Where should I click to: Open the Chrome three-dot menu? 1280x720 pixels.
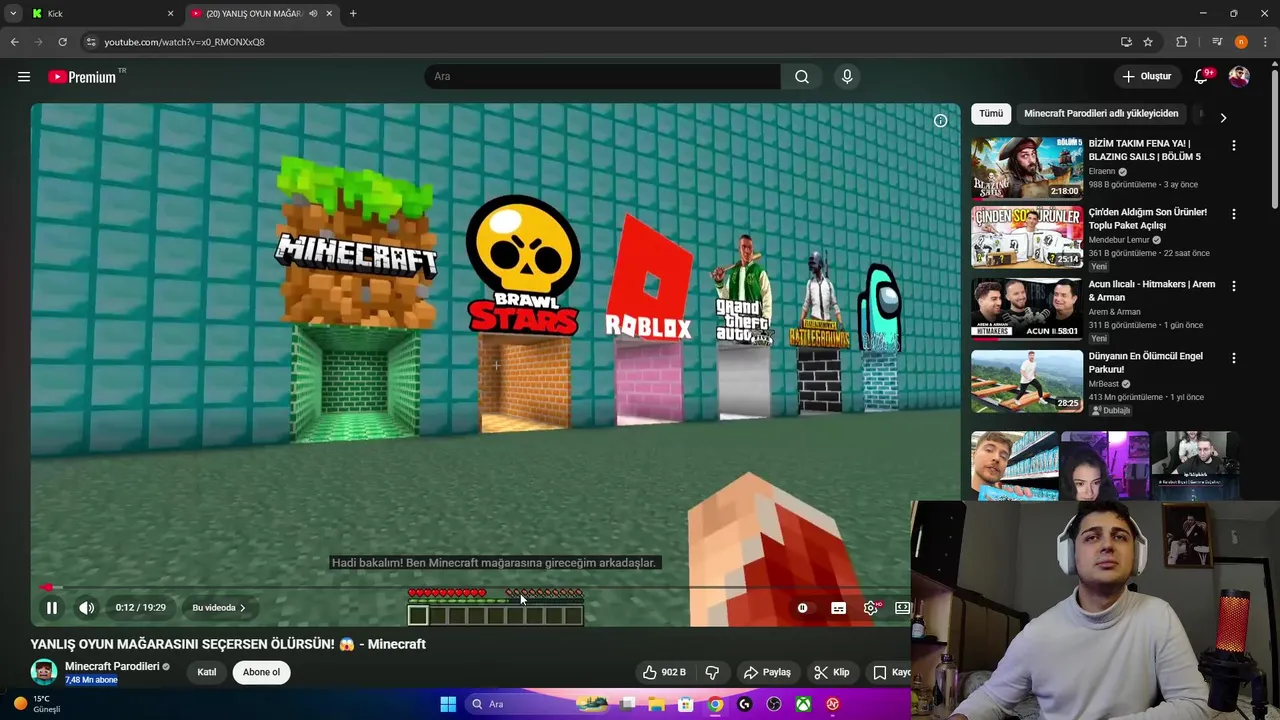(1265, 42)
